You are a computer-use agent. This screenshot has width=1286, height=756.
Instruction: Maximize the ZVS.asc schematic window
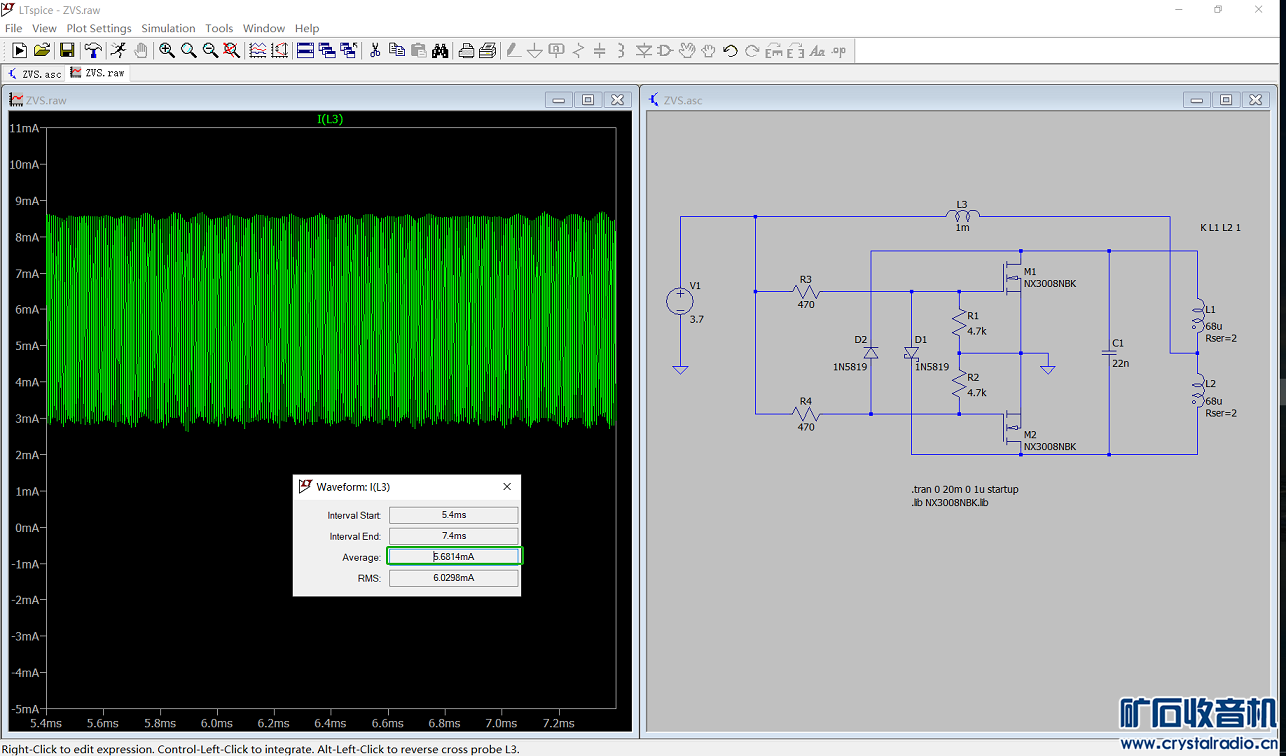[x=1226, y=100]
